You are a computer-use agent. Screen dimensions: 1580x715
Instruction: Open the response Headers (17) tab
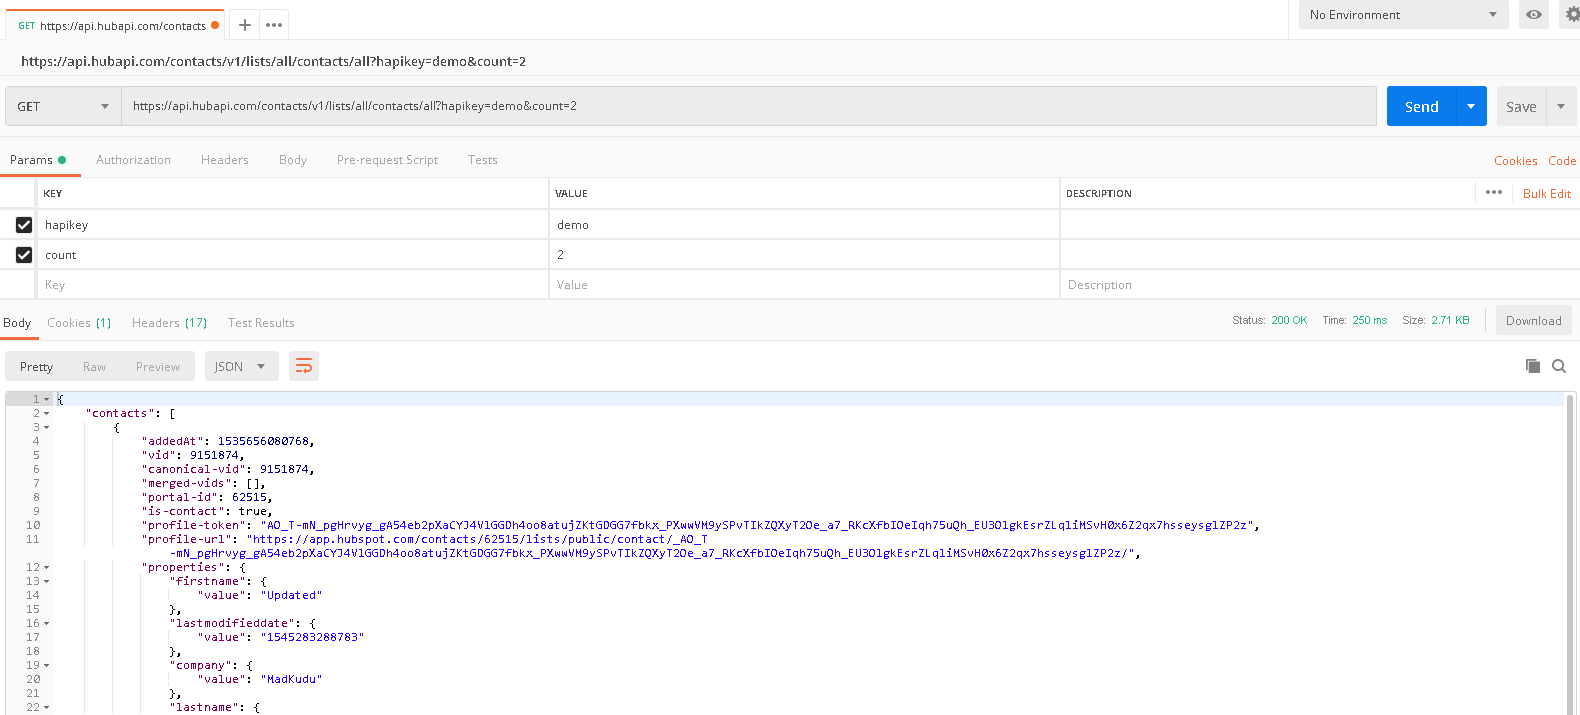pyautogui.click(x=169, y=323)
